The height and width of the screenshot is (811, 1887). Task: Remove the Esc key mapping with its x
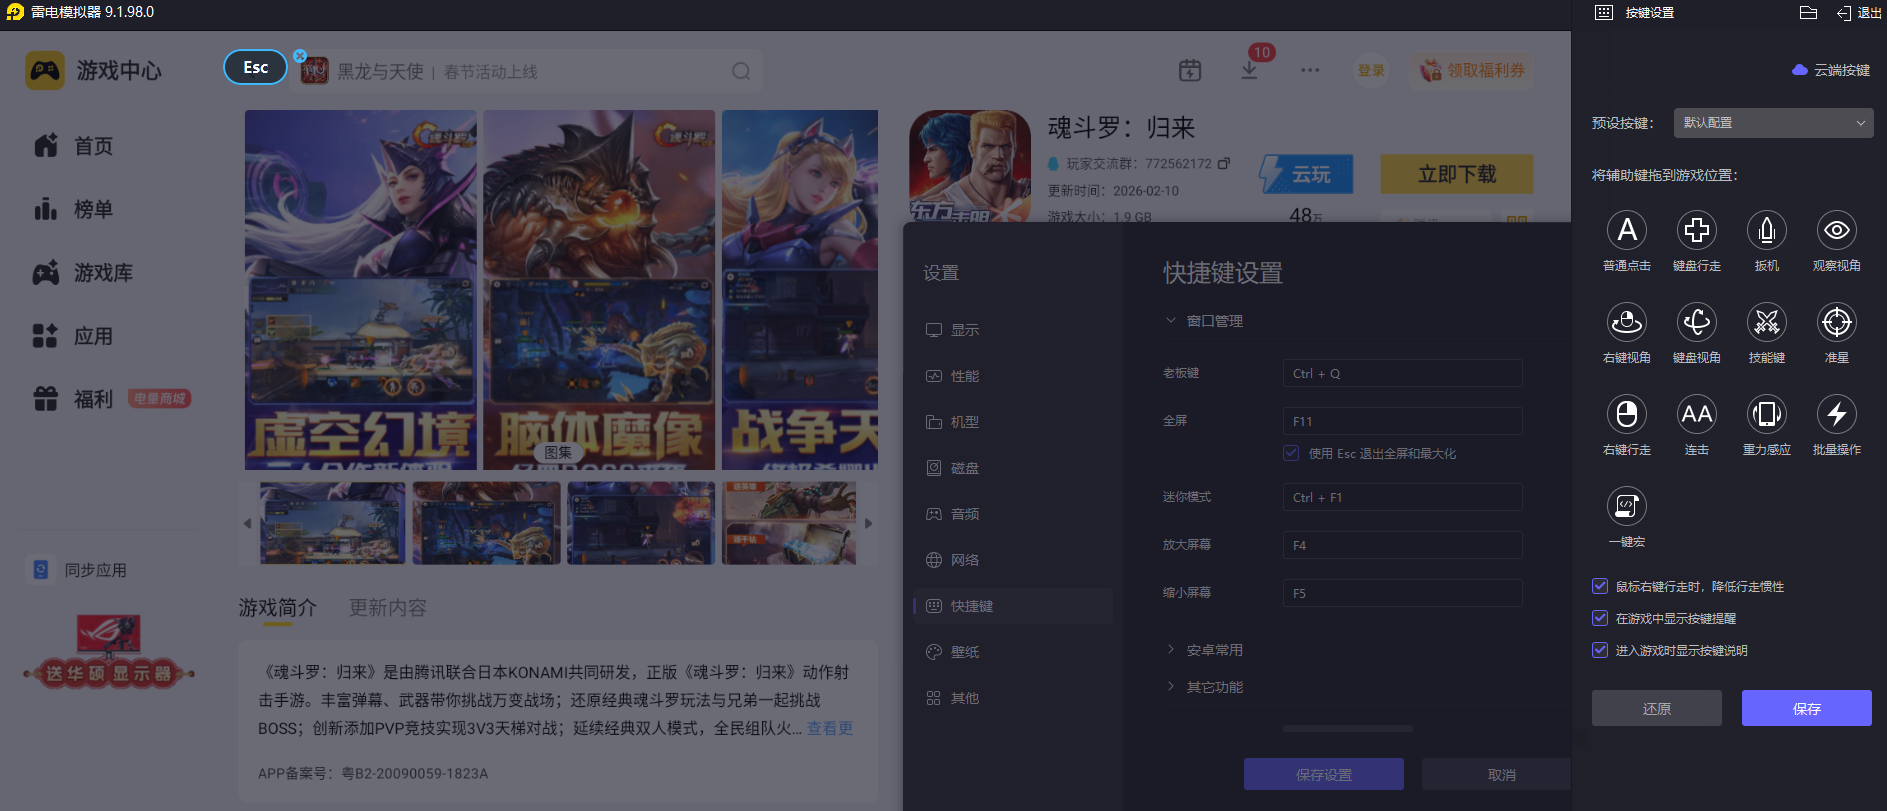[300, 56]
